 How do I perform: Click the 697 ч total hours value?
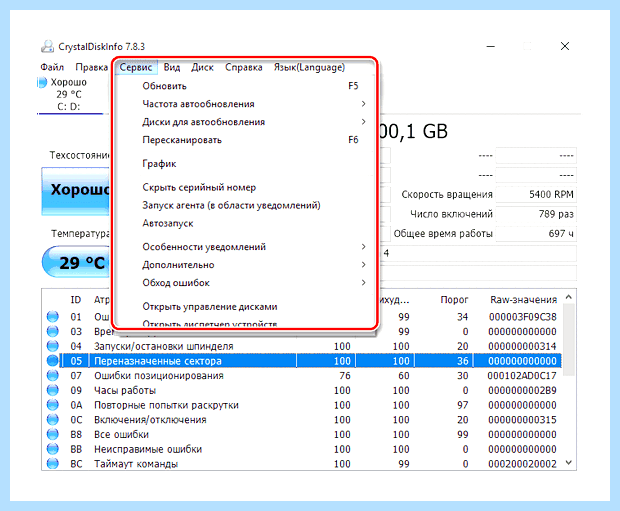click(x=536, y=233)
